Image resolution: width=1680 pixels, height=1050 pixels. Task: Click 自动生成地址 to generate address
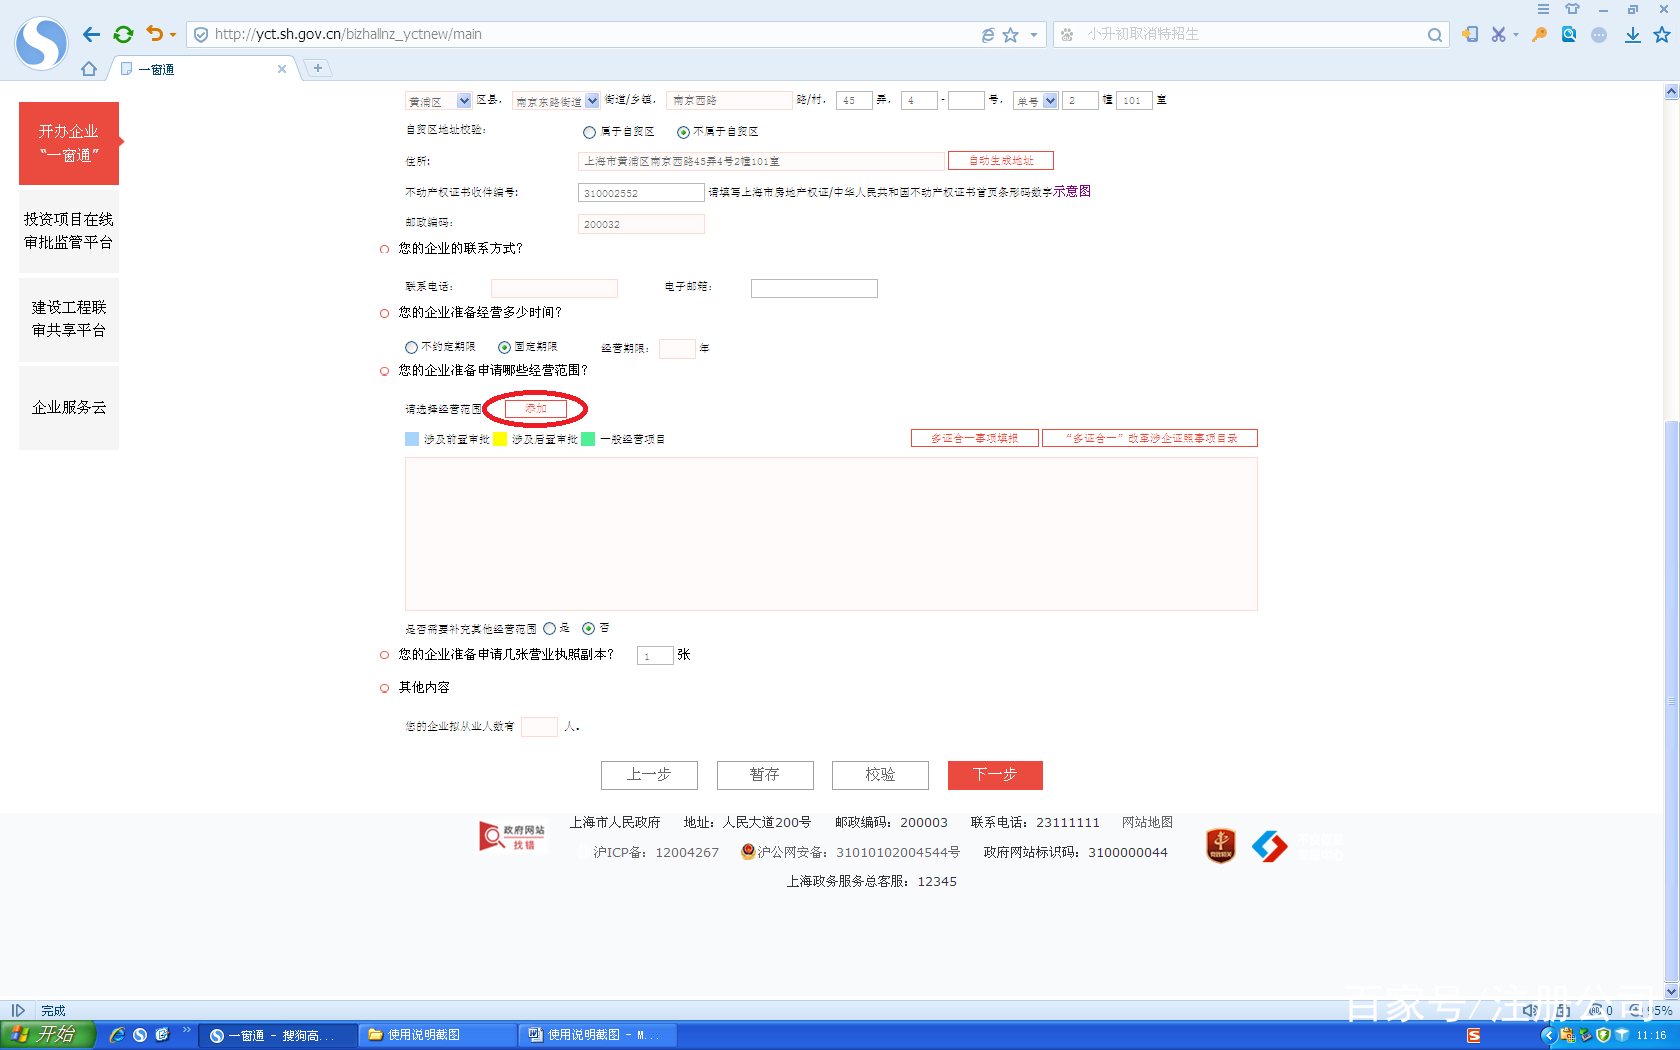click(x=999, y=160)
